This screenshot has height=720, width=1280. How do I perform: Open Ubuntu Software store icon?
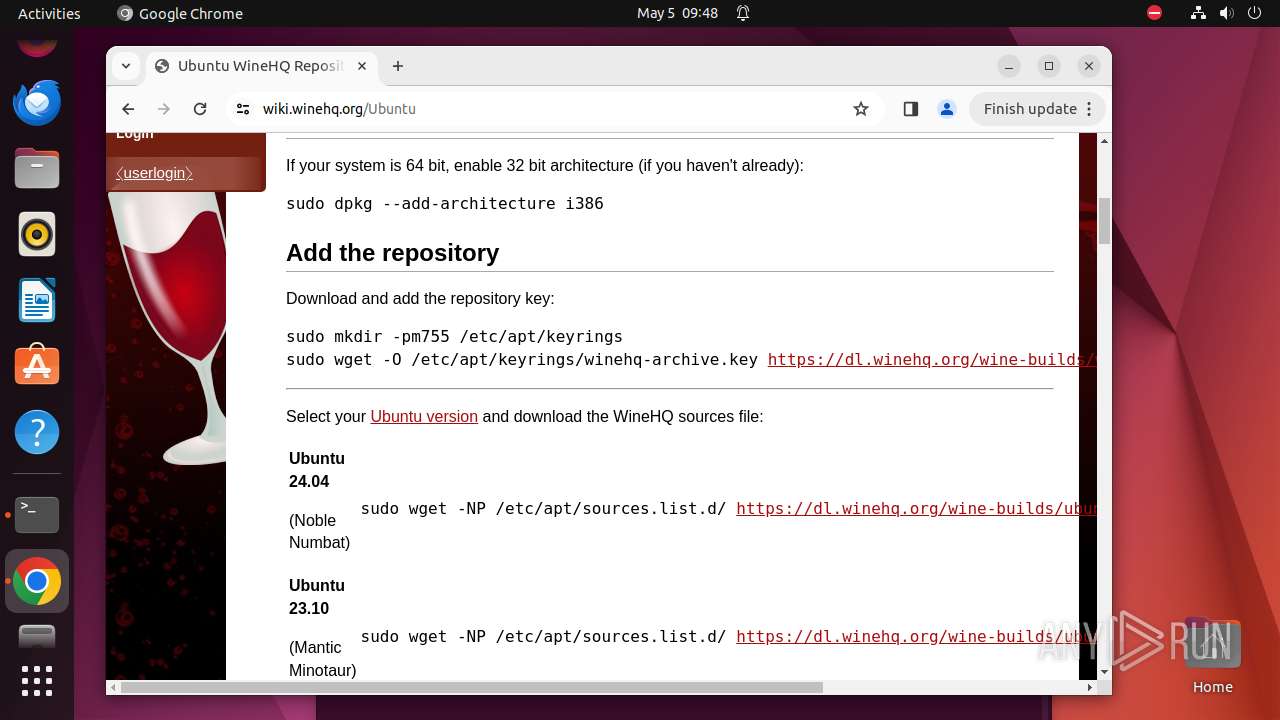click(x=37, y=367)
